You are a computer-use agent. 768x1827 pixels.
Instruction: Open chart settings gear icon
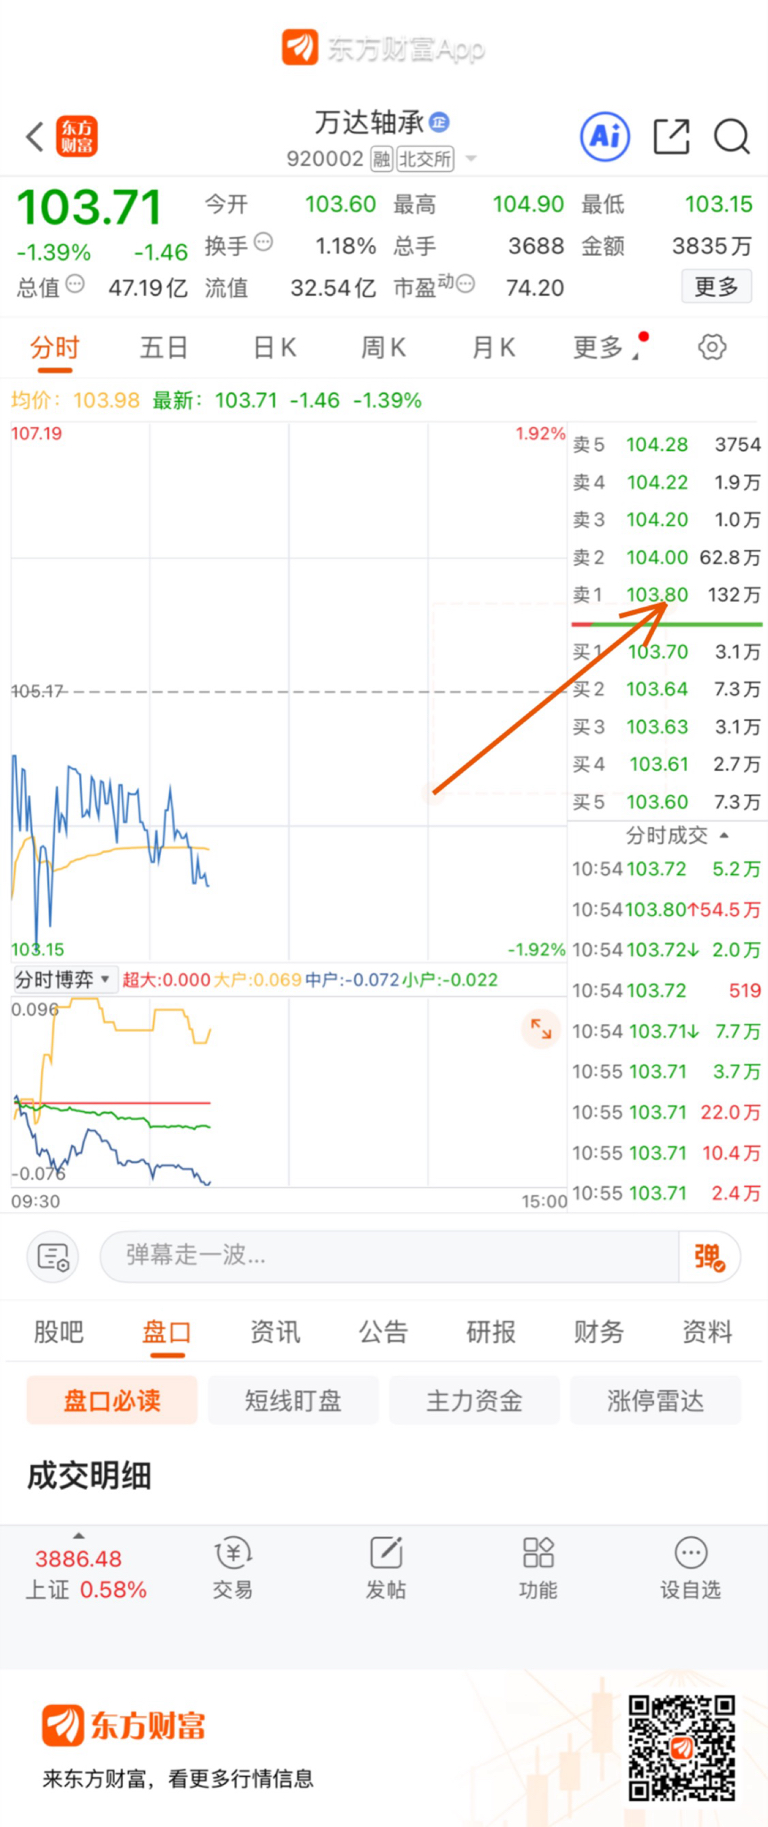(x=712, y=347)
